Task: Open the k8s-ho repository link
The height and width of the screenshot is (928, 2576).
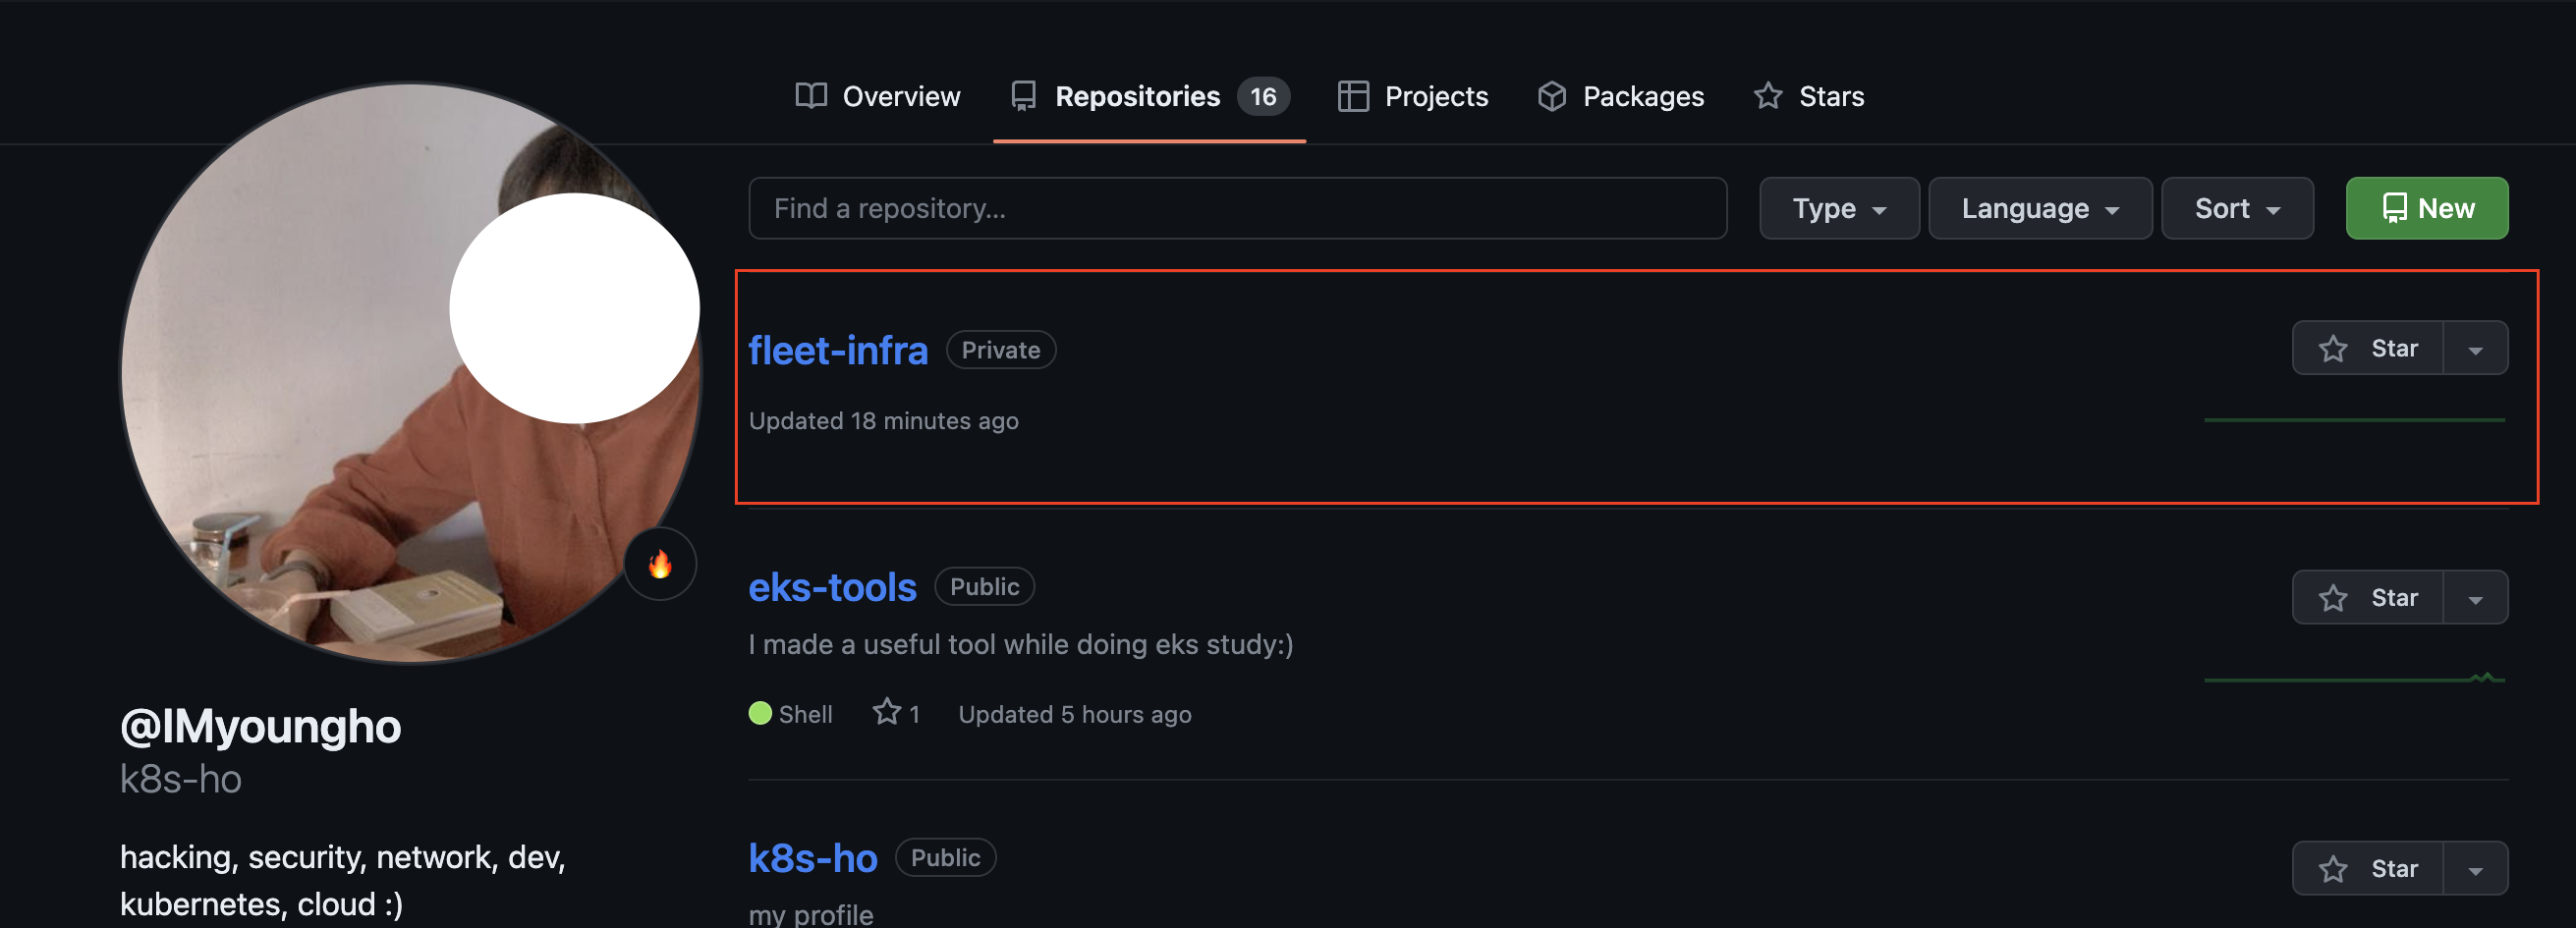Action: (x=813, y=858)
